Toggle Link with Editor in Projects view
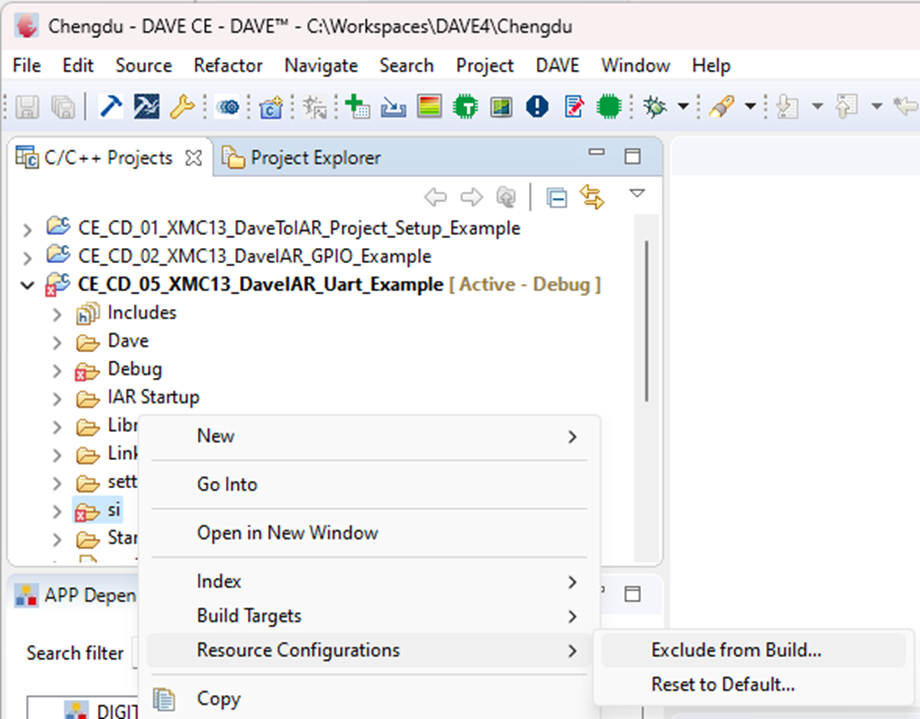This screenshot has height=719, width=920. click(x=590, y=197)
